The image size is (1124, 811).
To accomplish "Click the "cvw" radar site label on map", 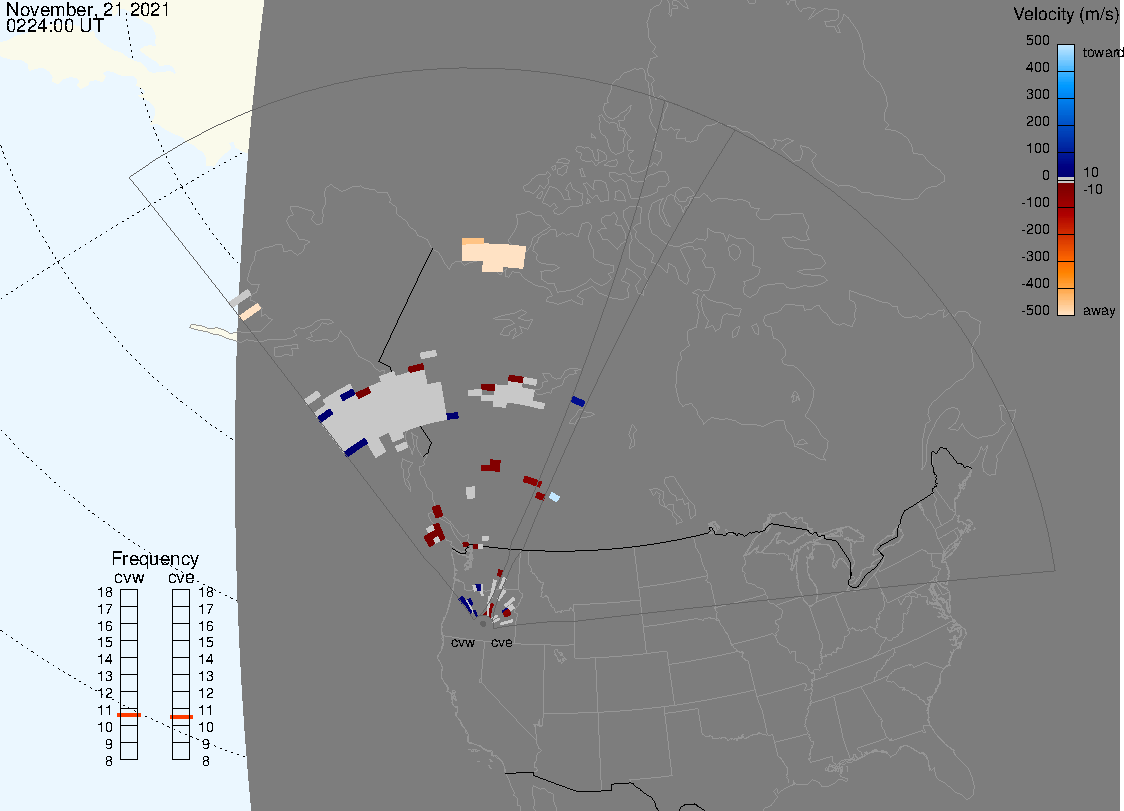I will coord(462,642).
